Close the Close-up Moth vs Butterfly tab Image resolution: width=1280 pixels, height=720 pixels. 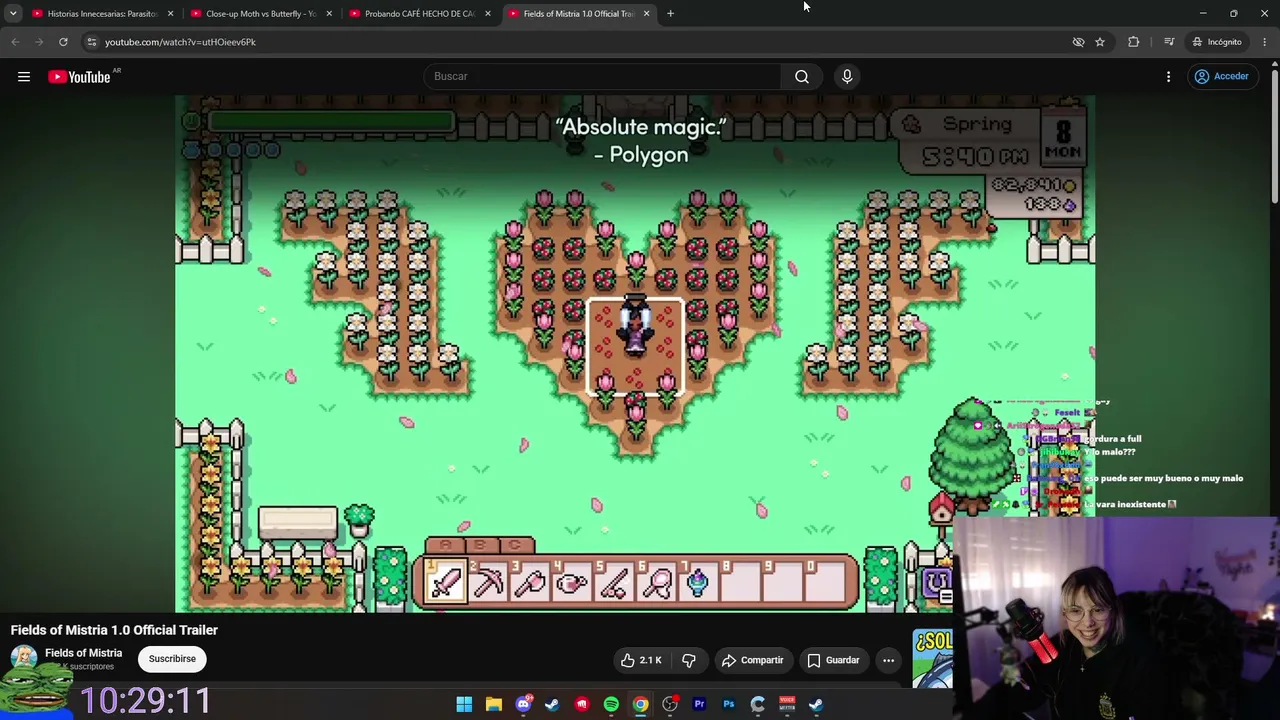pyautogui.click(x=329, y=14)
